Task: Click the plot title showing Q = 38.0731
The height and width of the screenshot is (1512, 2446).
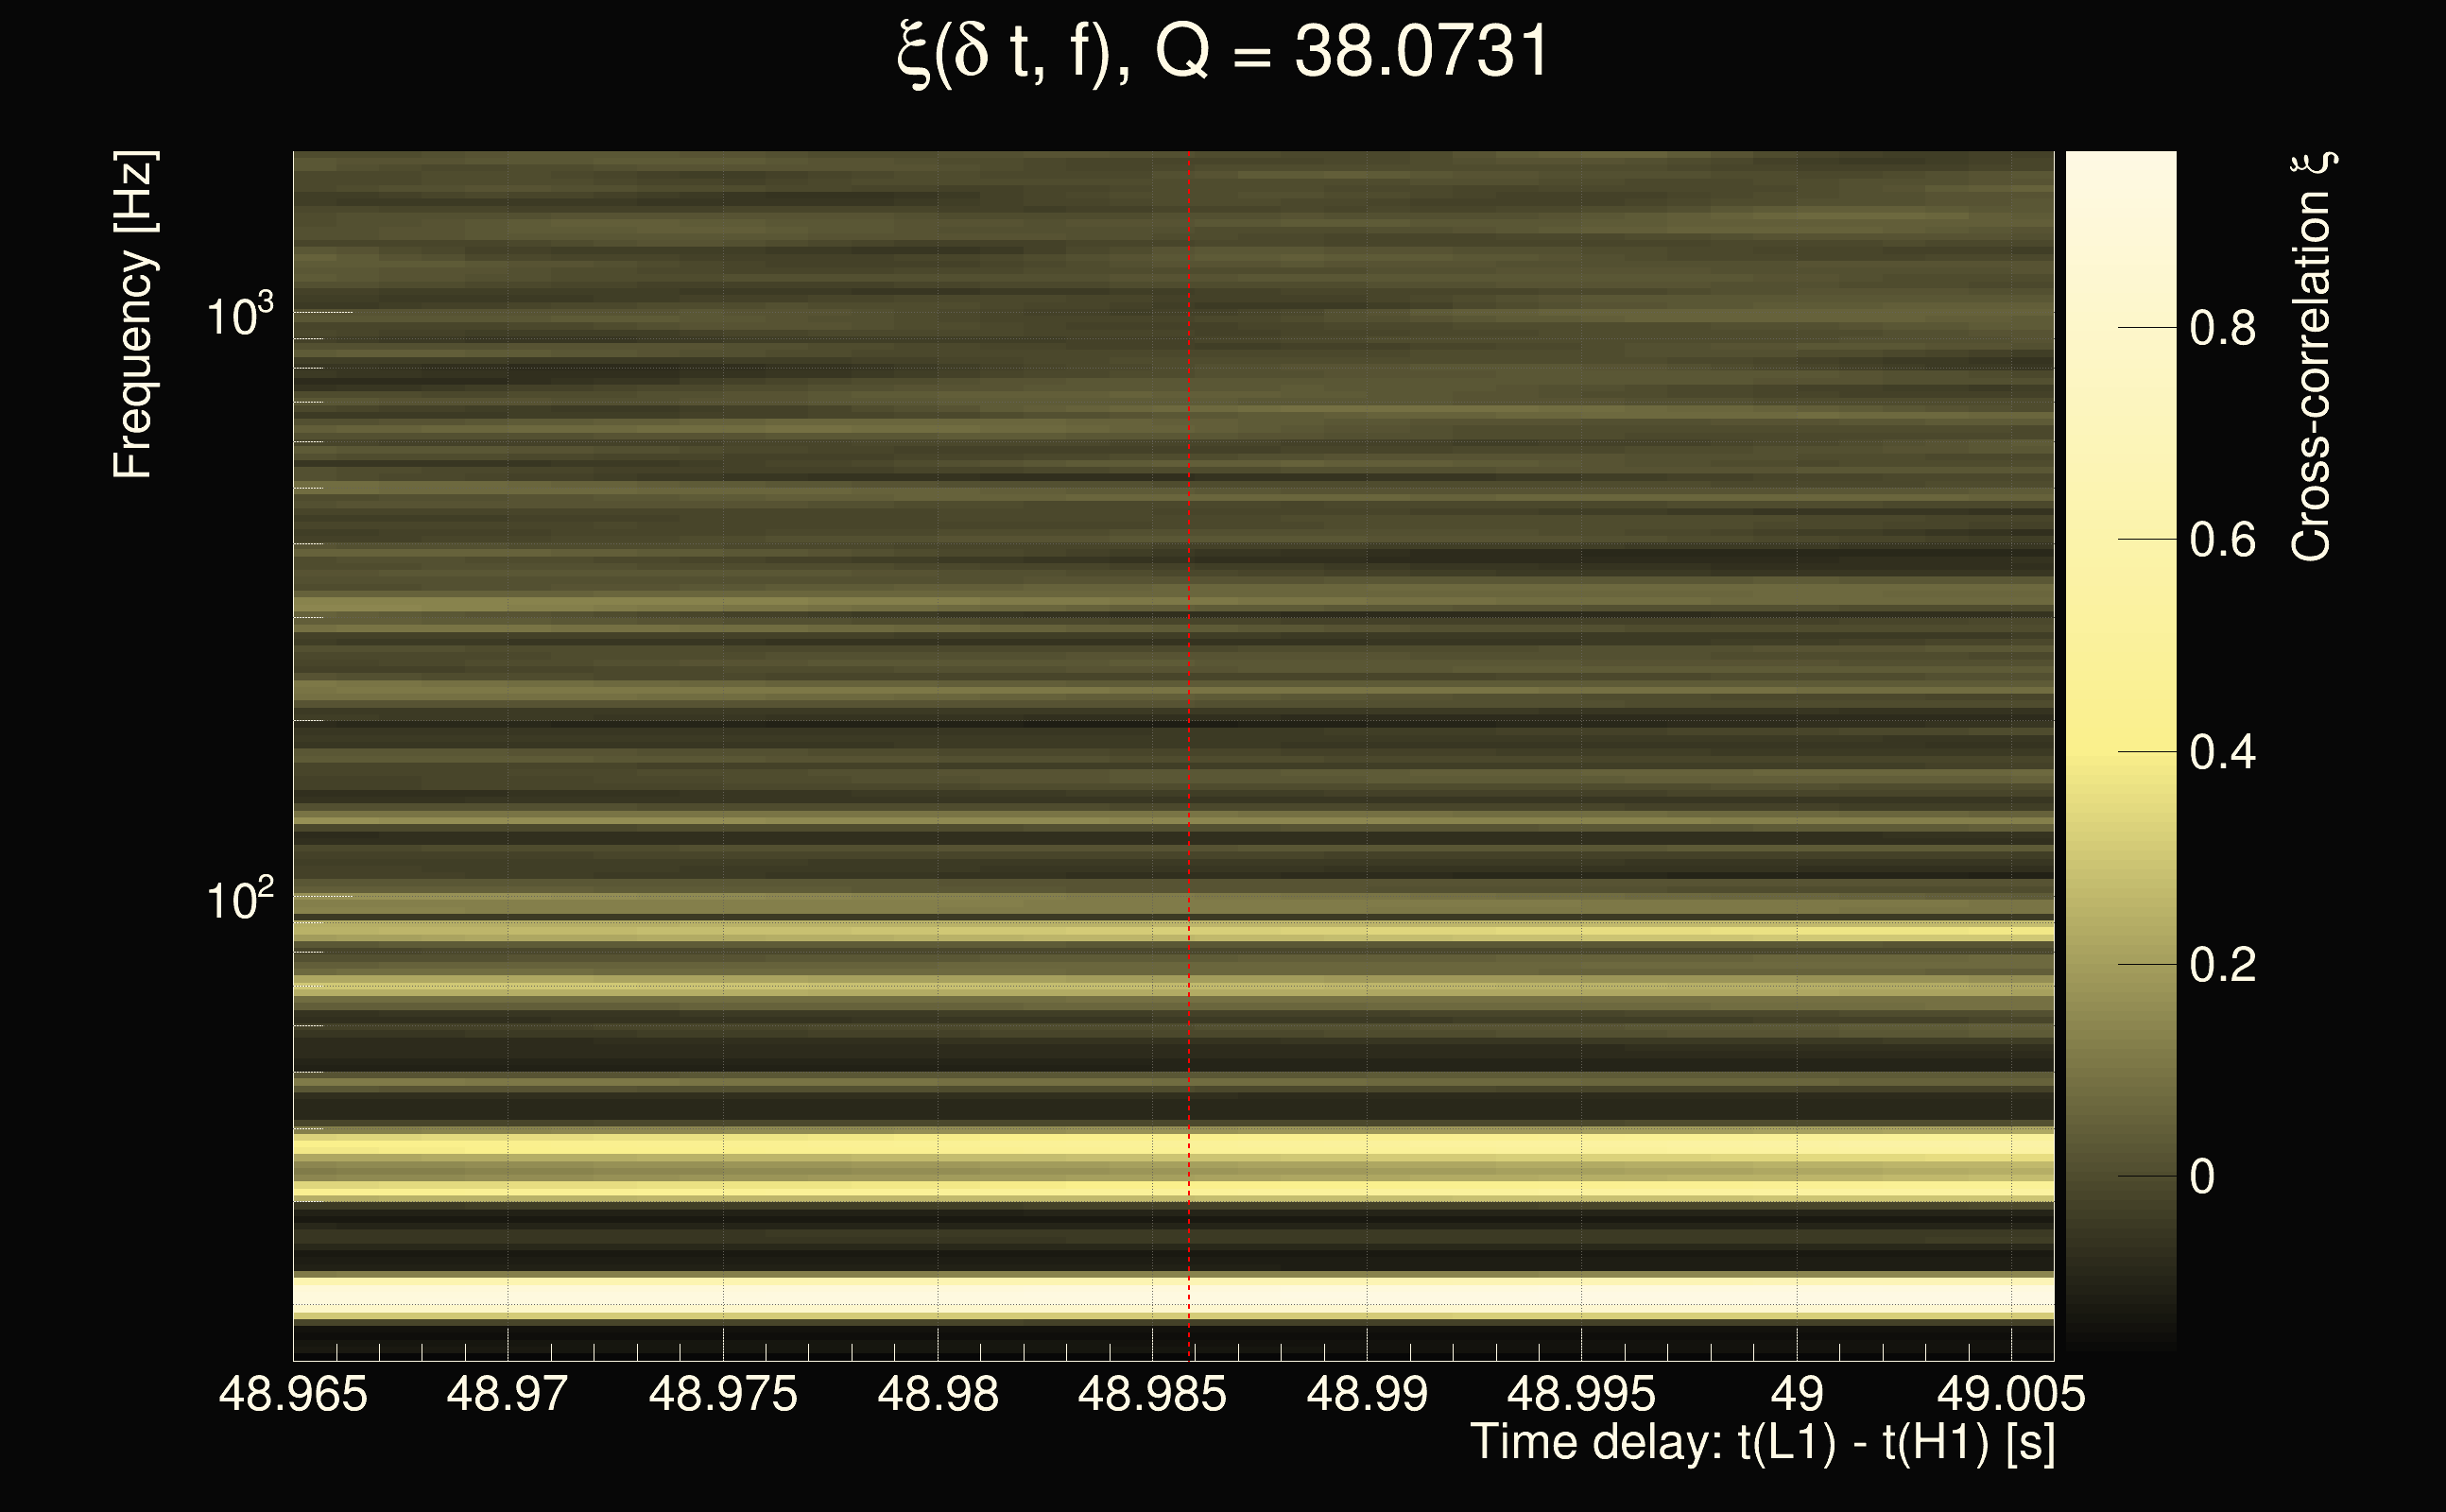Action: click(1222, 53)
